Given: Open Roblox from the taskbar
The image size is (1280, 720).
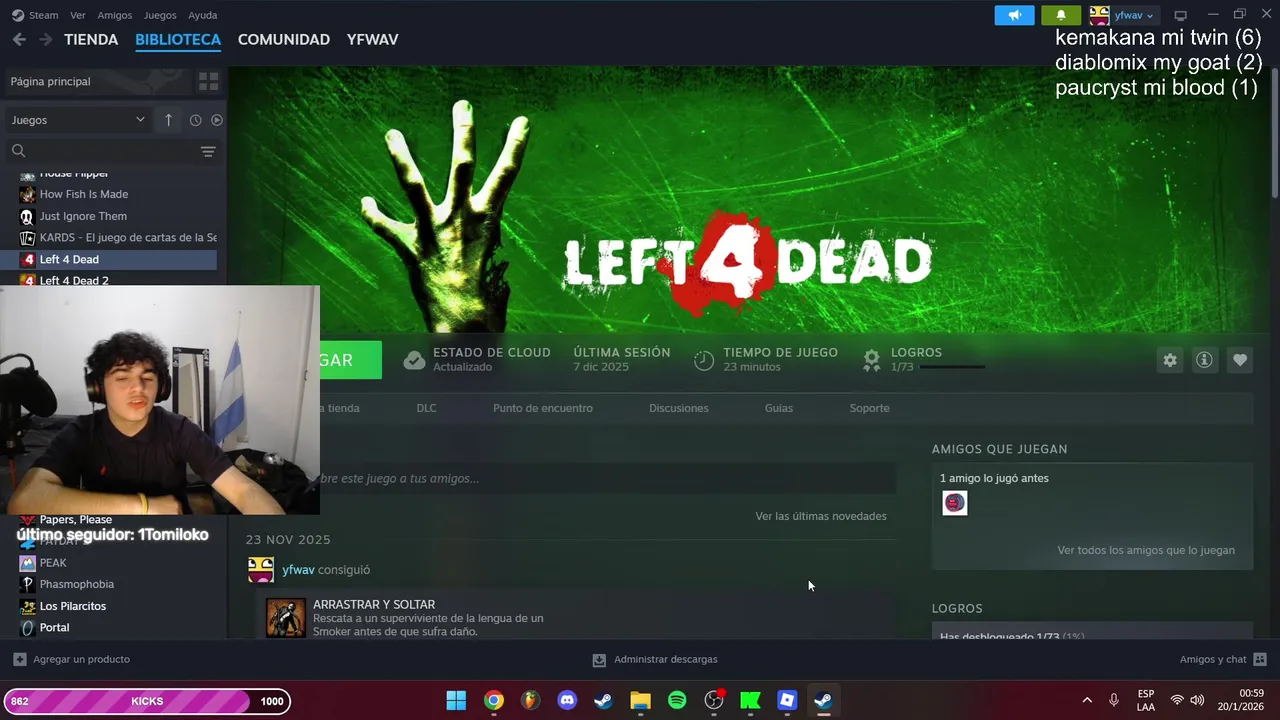Looking at the screenshot, I should click(787, 701).
